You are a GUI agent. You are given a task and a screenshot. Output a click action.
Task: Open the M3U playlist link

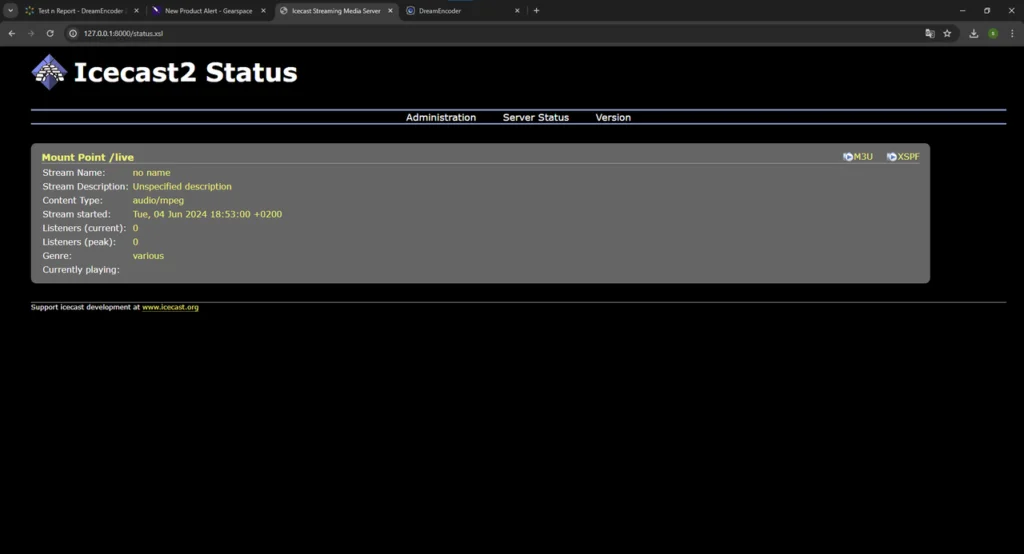point(857,157)
